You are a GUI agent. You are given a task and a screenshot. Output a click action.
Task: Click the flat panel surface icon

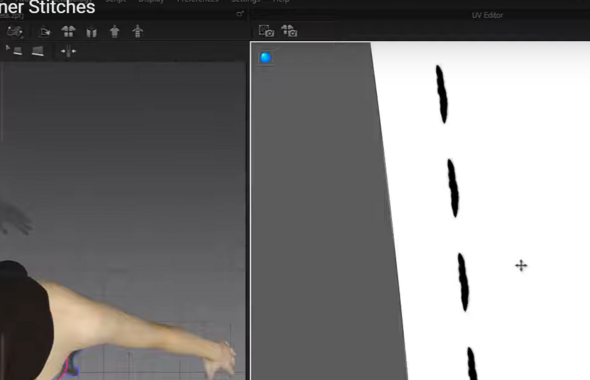[38, 51]
